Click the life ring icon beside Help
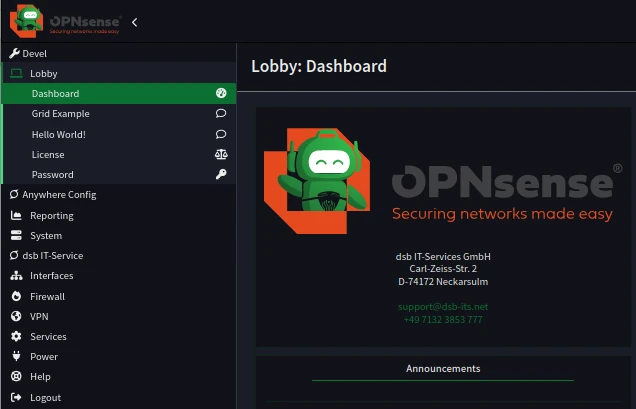 pos(16,376)
